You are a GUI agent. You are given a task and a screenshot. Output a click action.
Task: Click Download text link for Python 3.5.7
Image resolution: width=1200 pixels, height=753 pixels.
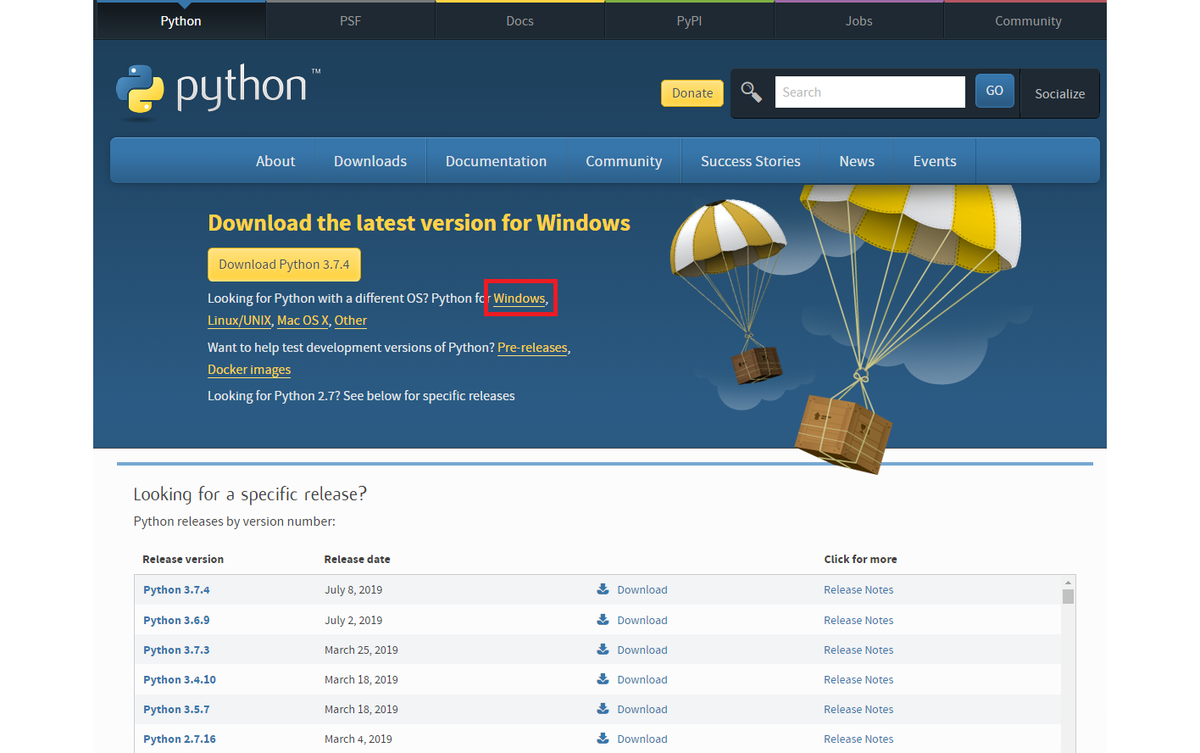click(642, 709)
